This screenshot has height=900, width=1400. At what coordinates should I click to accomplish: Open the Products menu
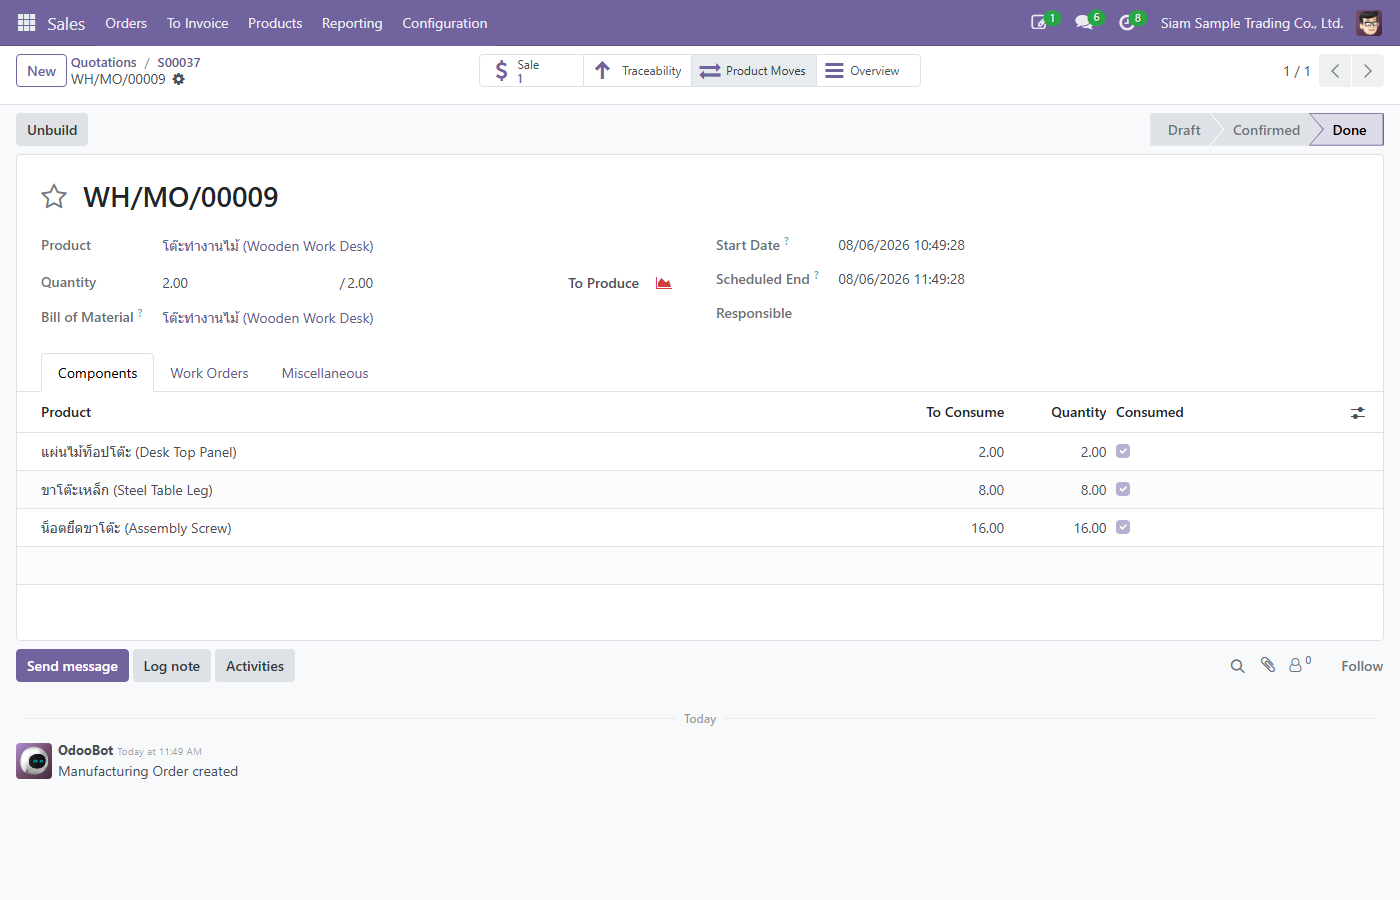pos(275,23)
